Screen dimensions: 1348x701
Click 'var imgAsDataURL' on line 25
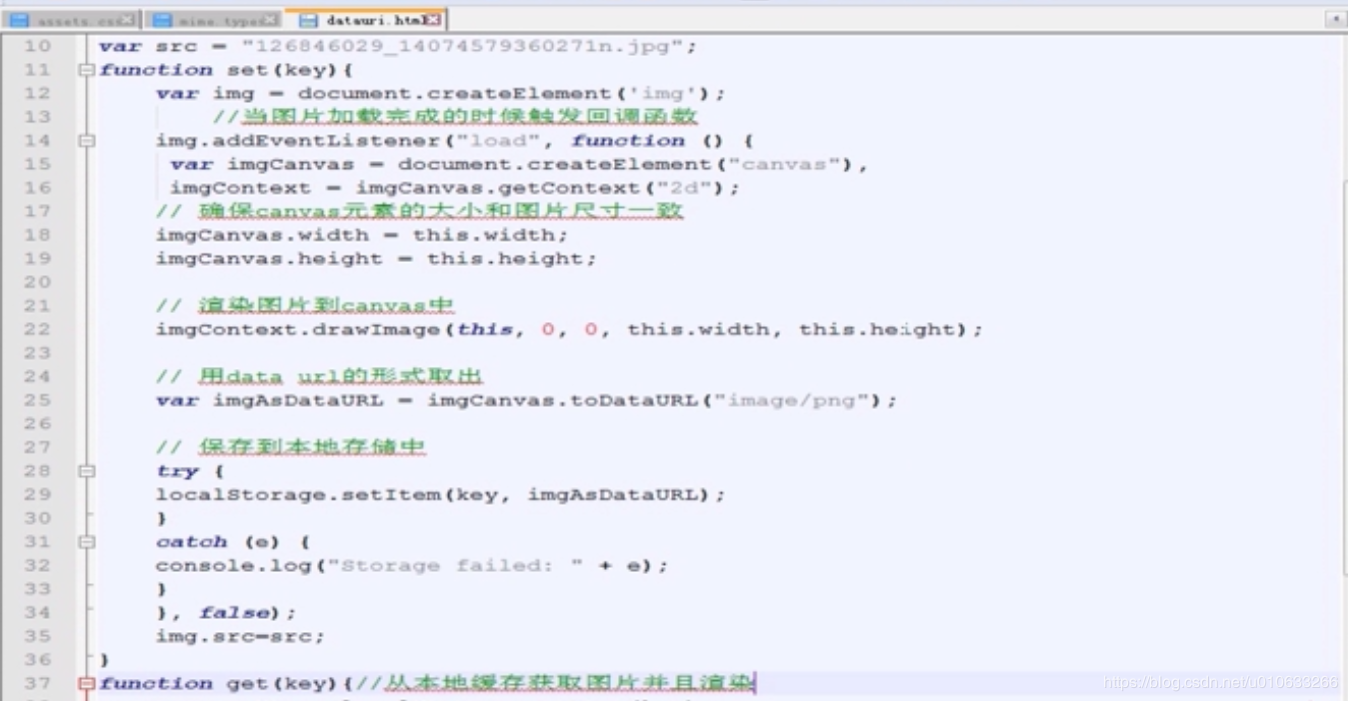pos(269,401)
